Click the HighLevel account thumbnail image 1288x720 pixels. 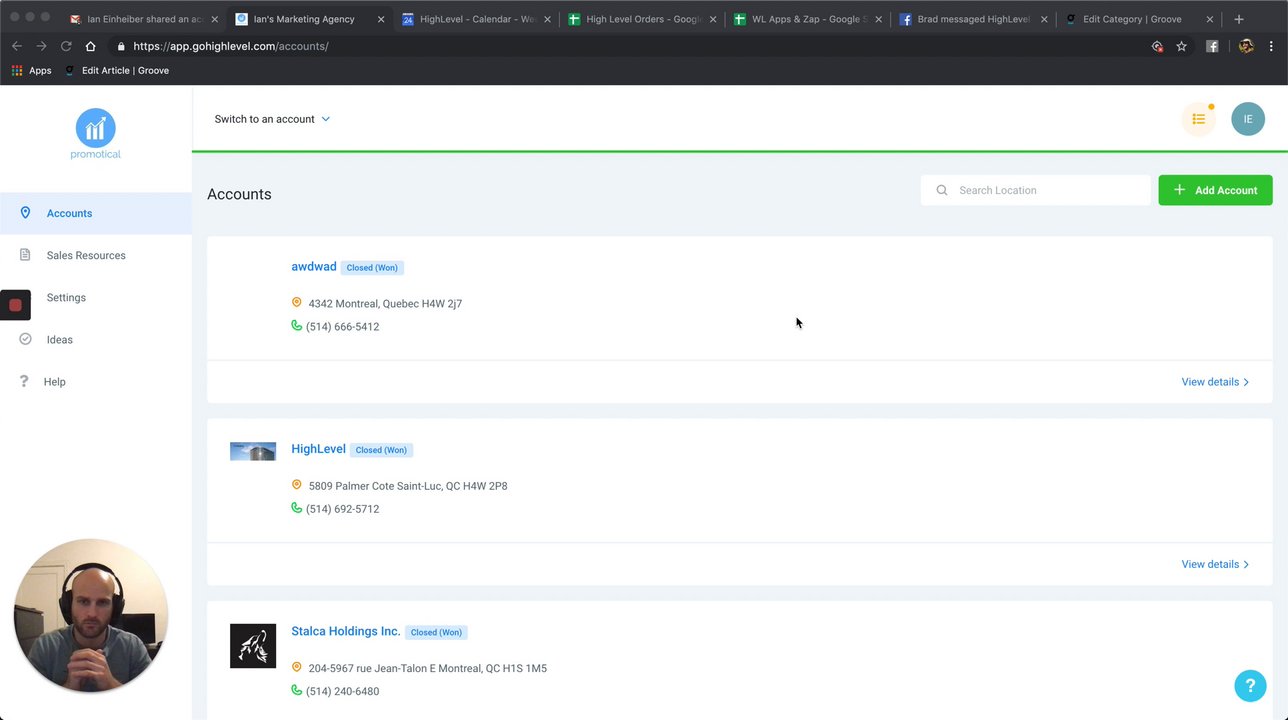(253, 451)
